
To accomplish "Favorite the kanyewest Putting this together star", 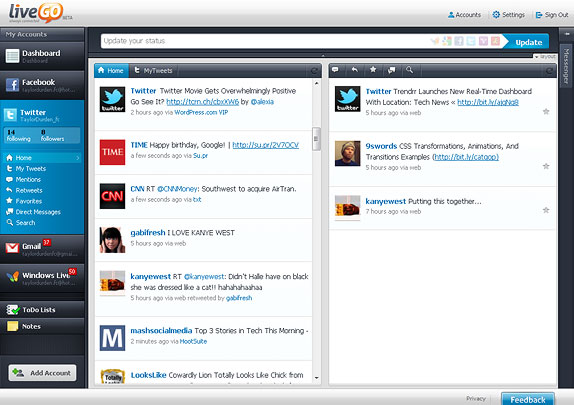I will 546,210.
